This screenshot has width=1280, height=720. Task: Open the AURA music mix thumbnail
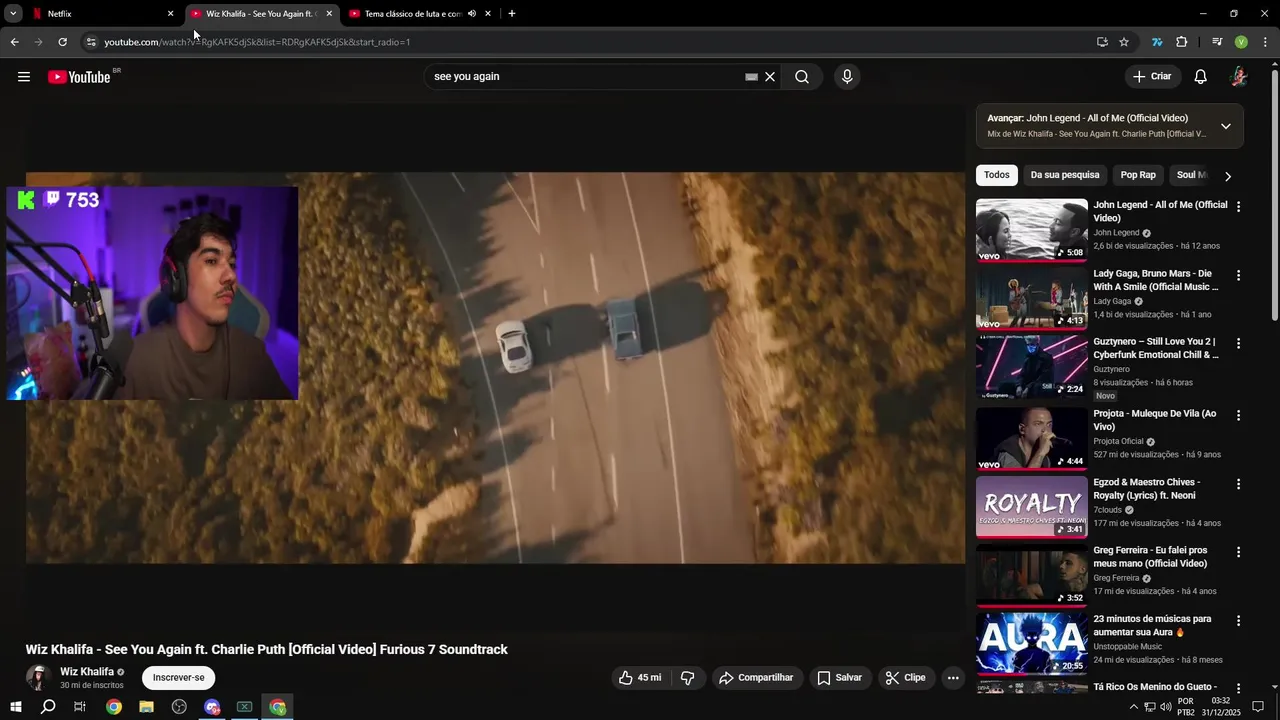[1031, 644]
